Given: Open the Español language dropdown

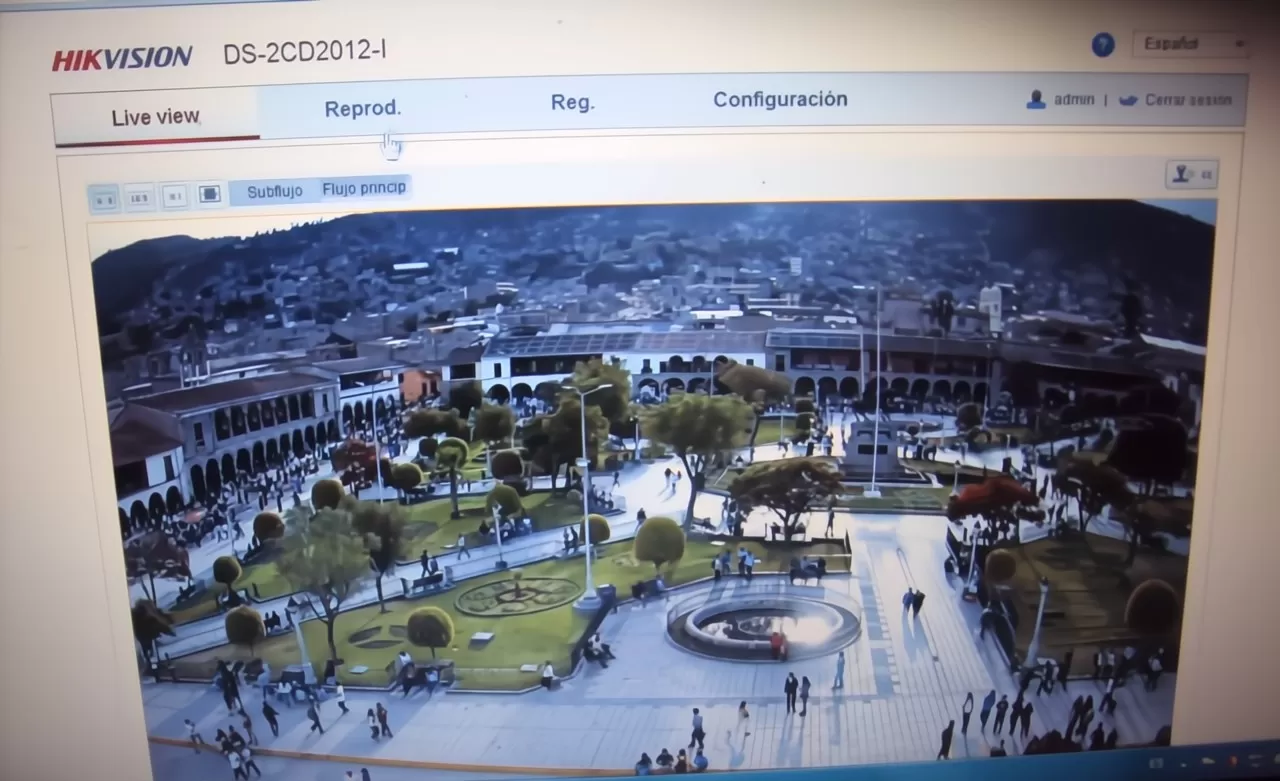Looking at the screenshot, I should tap(1191, 44).
